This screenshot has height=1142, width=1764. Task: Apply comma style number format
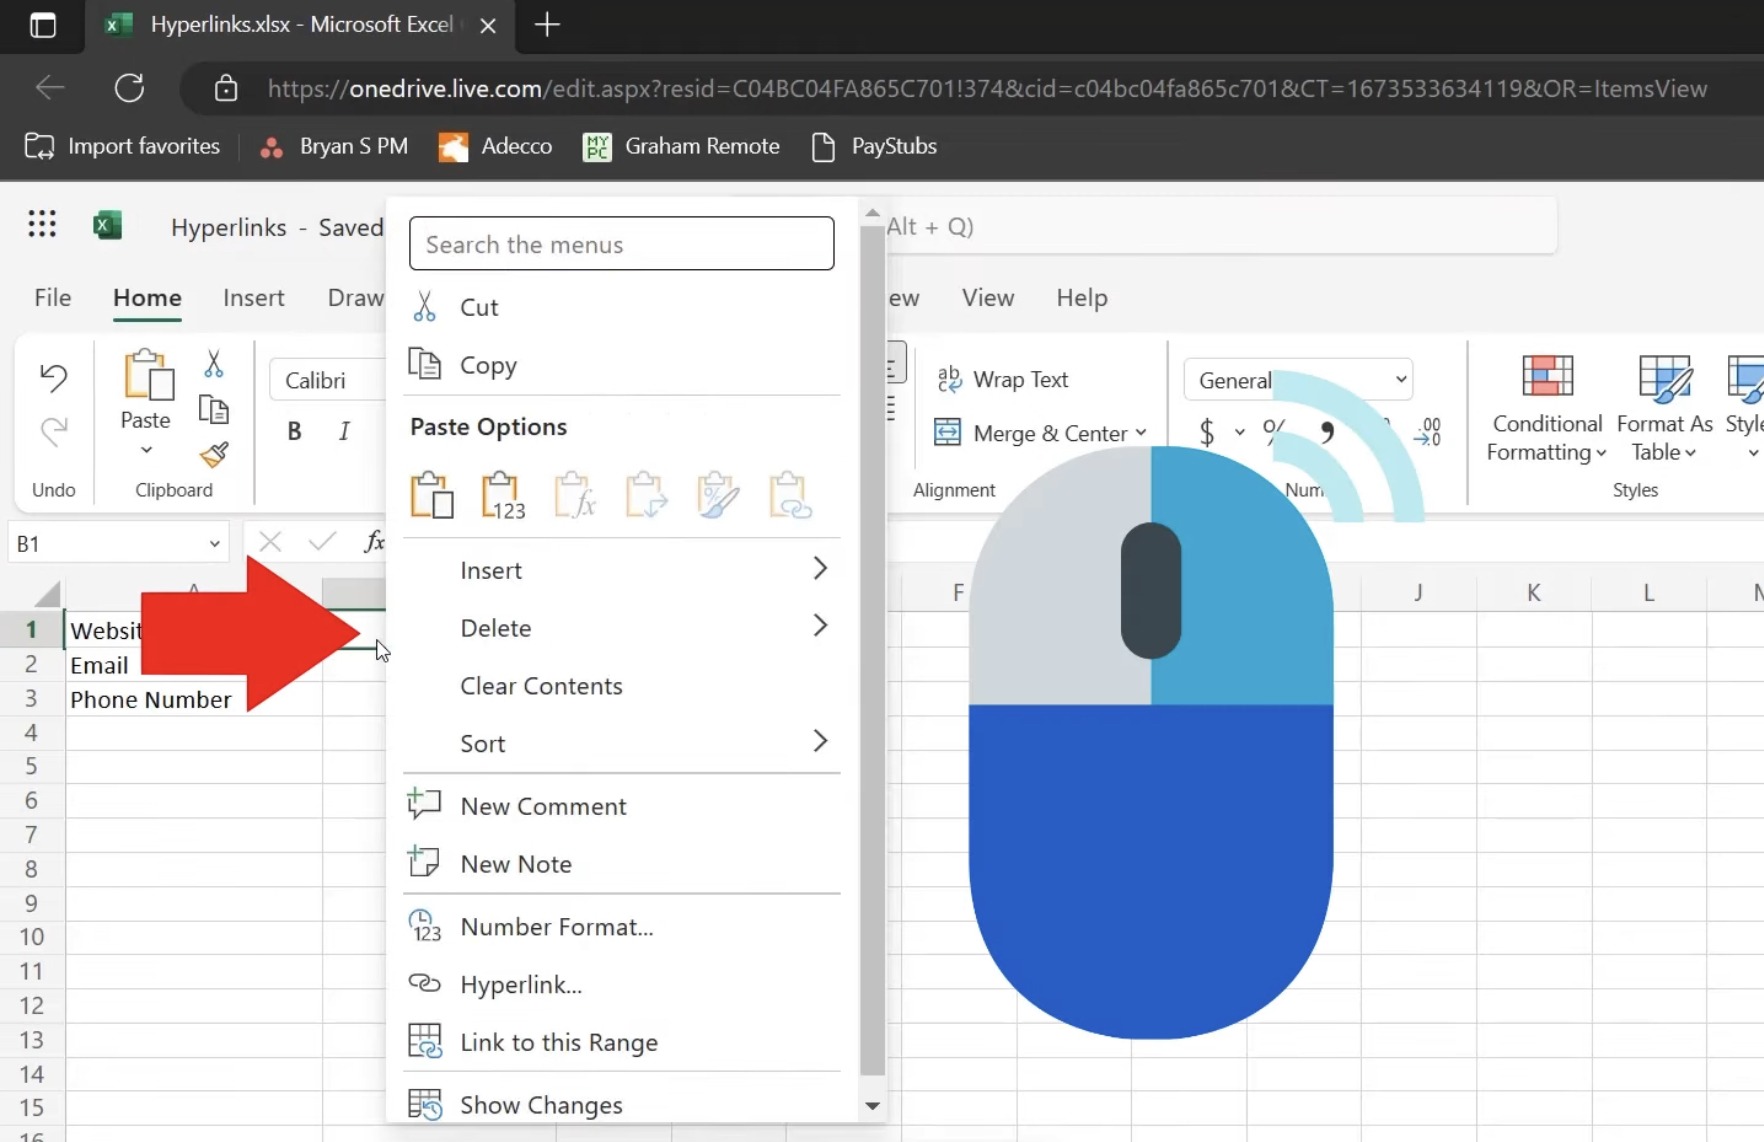[x=1327, y=432]
